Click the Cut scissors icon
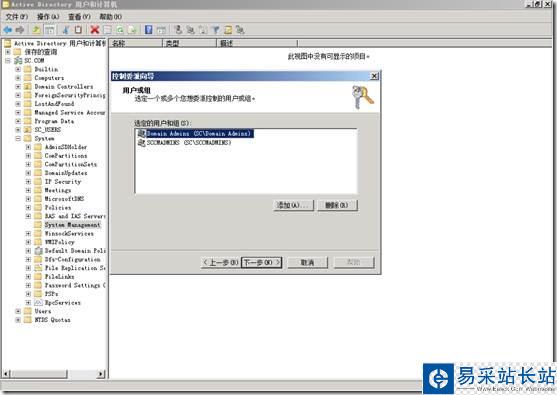This screenshot has width=557, height=395. (65, 30)
